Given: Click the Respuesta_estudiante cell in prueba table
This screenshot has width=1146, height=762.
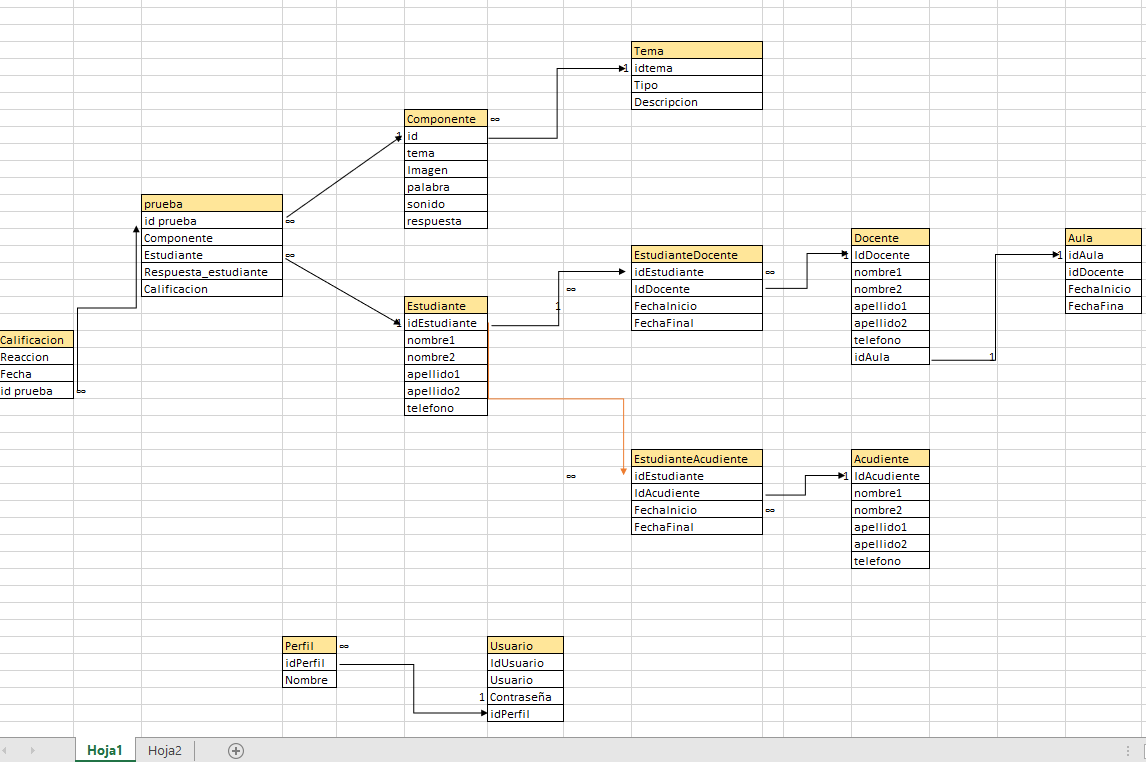Looking at the screenshot, I should pyautogui.click(x=212, y=272).
